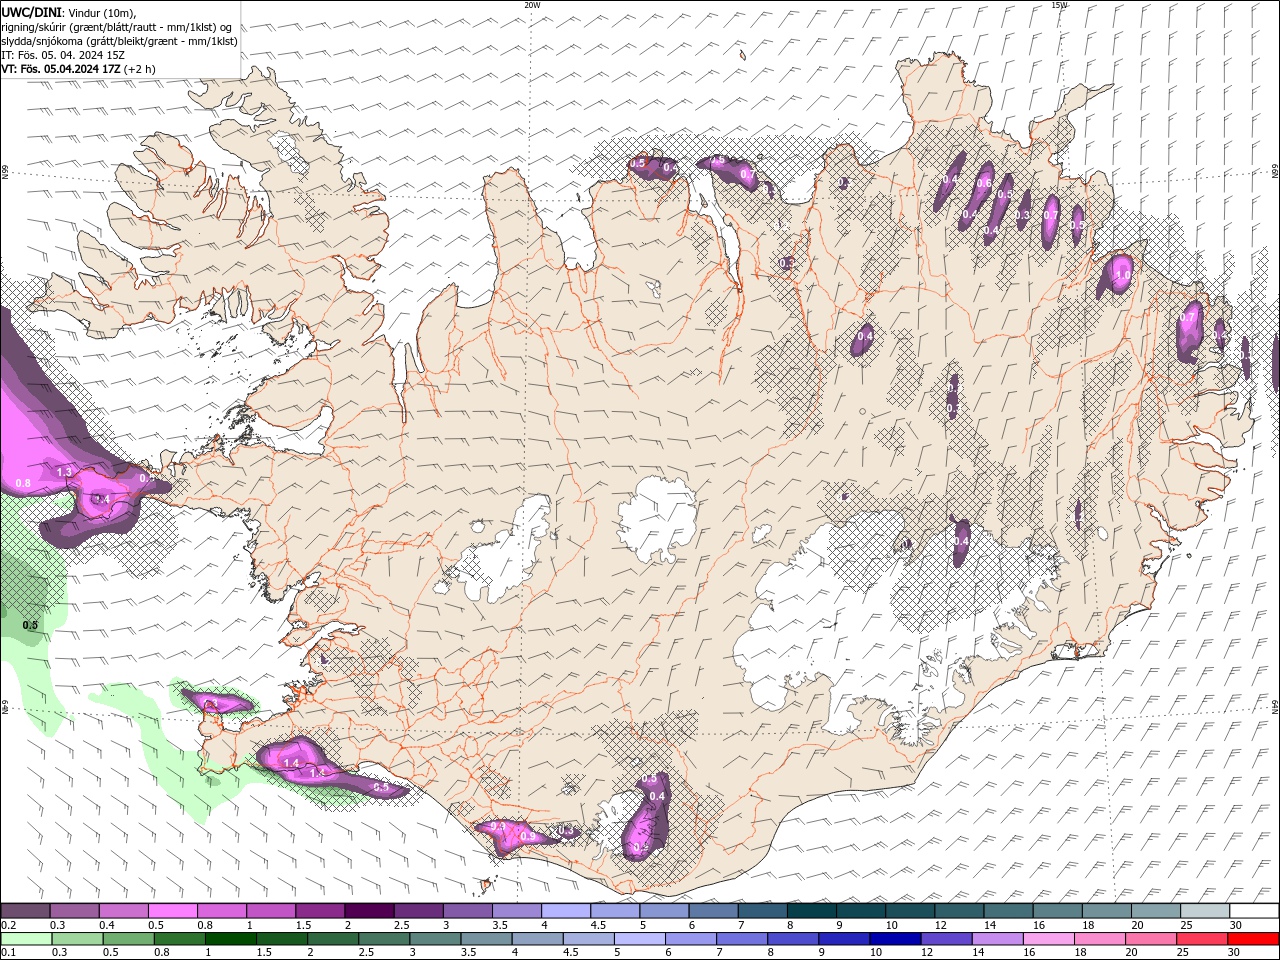
Task: Pick the medium green 0.8 swatch in the bottom row
Action: (180, 939)
